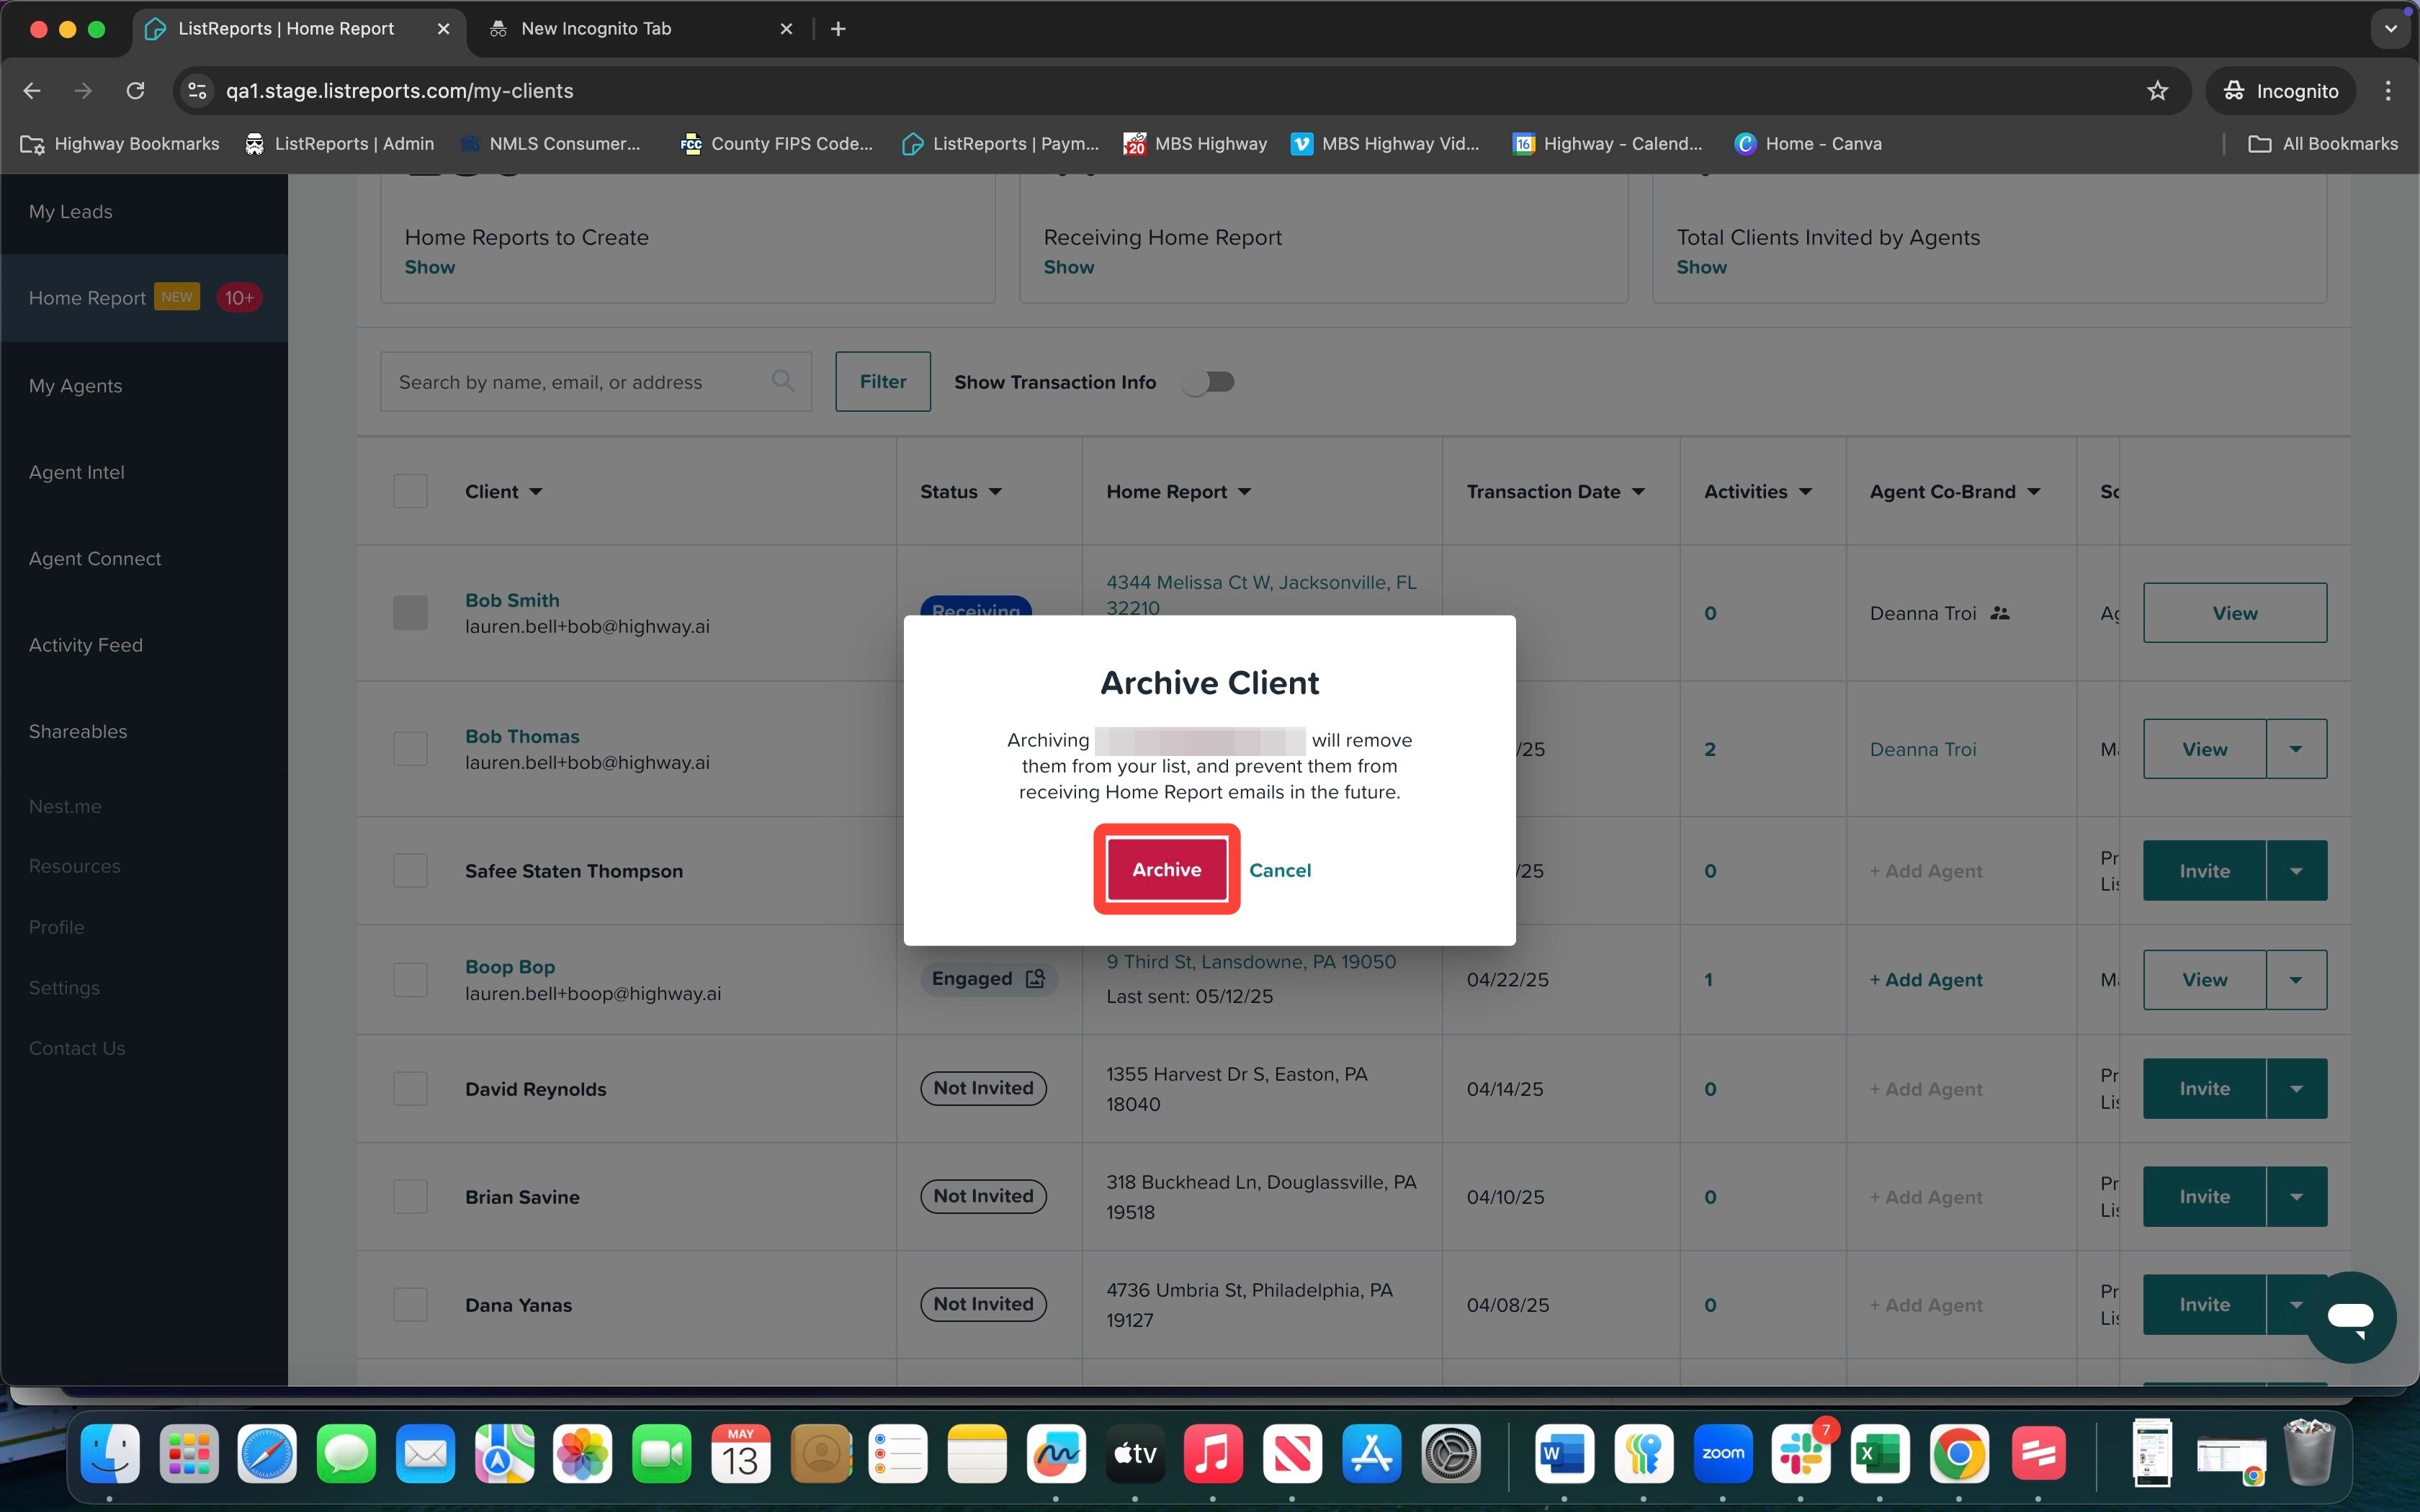2420x1512 pixels.
Task: Open My Agents in the sidebar
Action: coord(76,385)
